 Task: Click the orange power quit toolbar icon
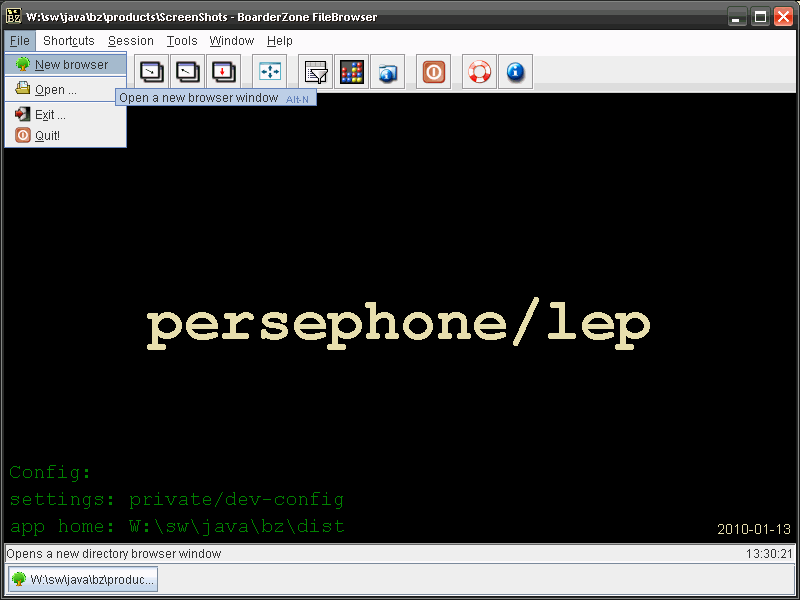click(434, 72)
